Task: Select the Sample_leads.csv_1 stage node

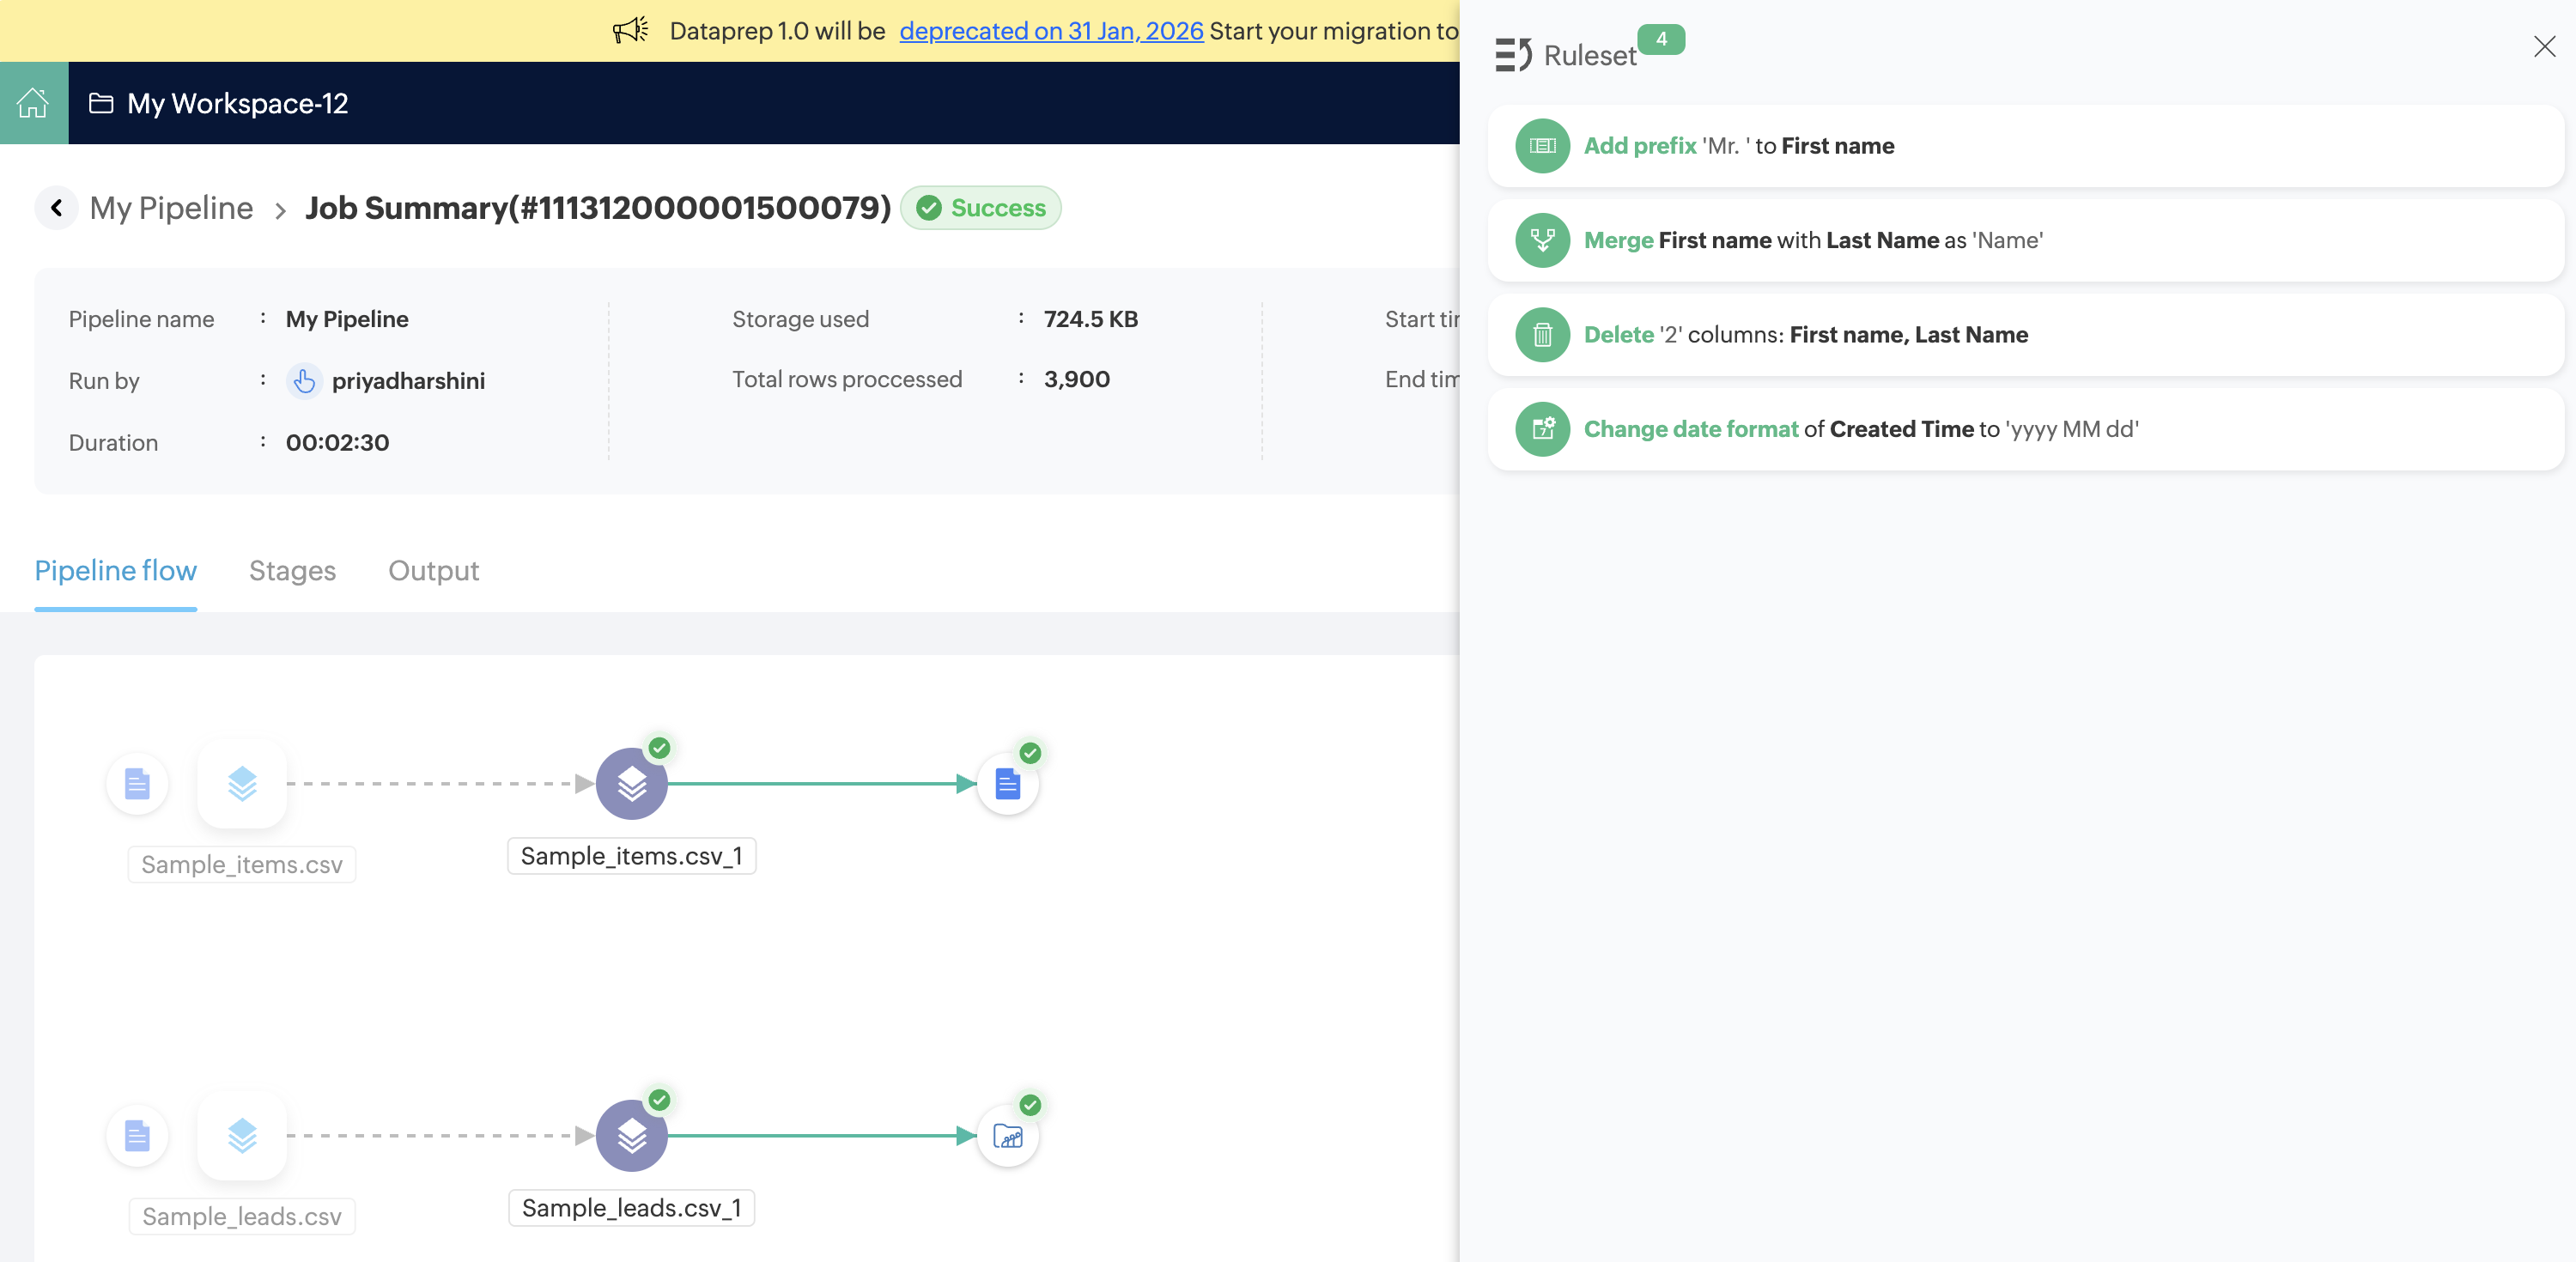Action: [x=631, y=1136]
